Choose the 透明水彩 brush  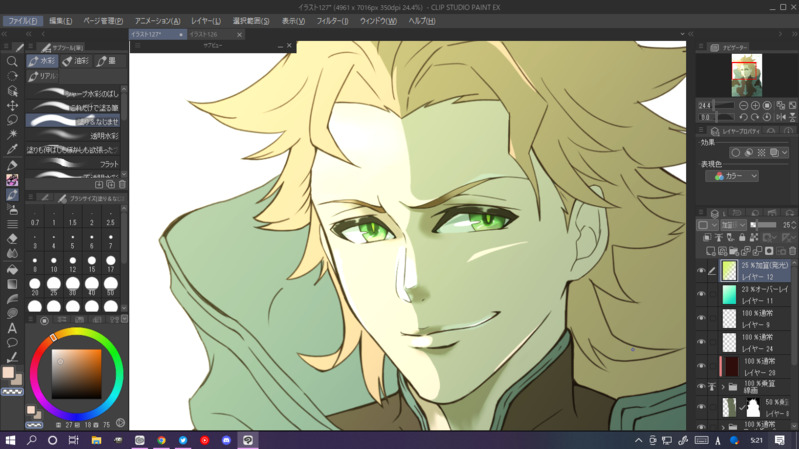[73, 136]
